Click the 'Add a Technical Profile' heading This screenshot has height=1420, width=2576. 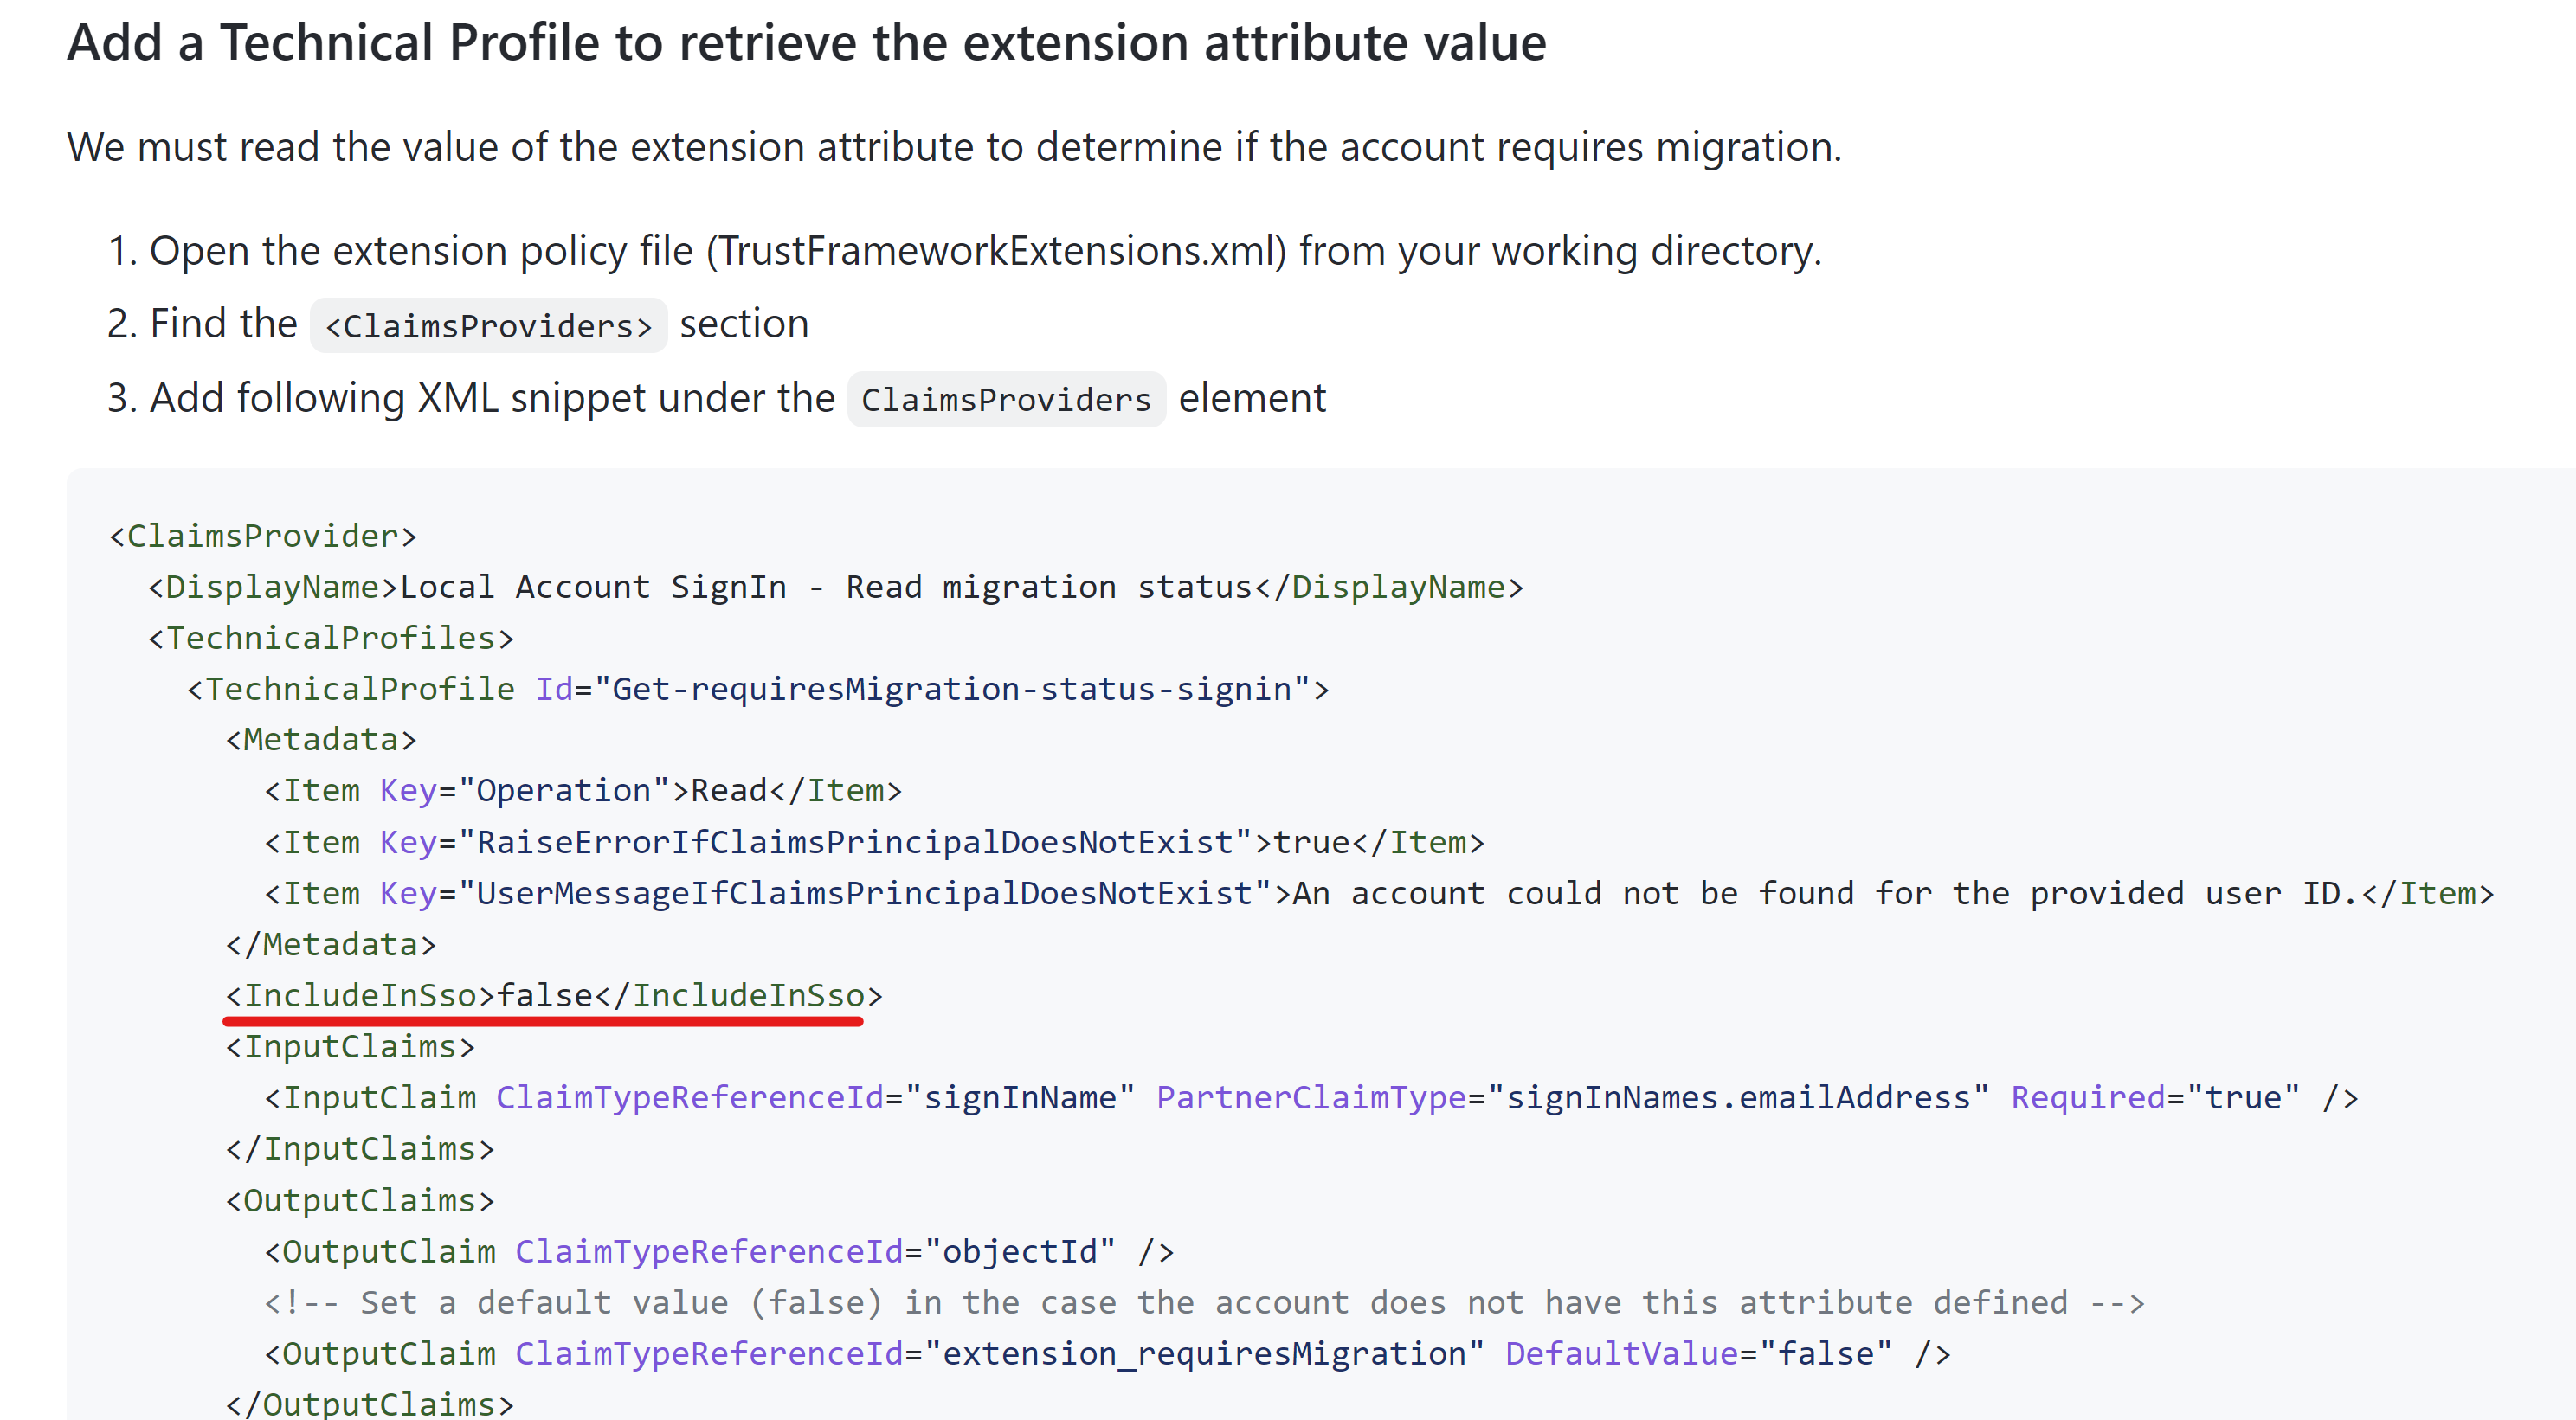tap(806, 44)
